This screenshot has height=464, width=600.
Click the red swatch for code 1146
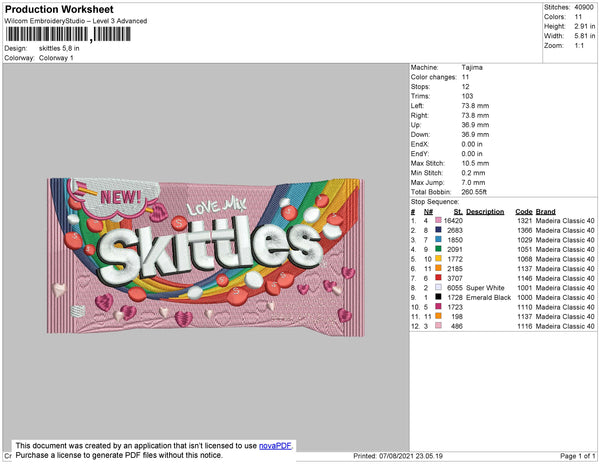click(438, 278)
